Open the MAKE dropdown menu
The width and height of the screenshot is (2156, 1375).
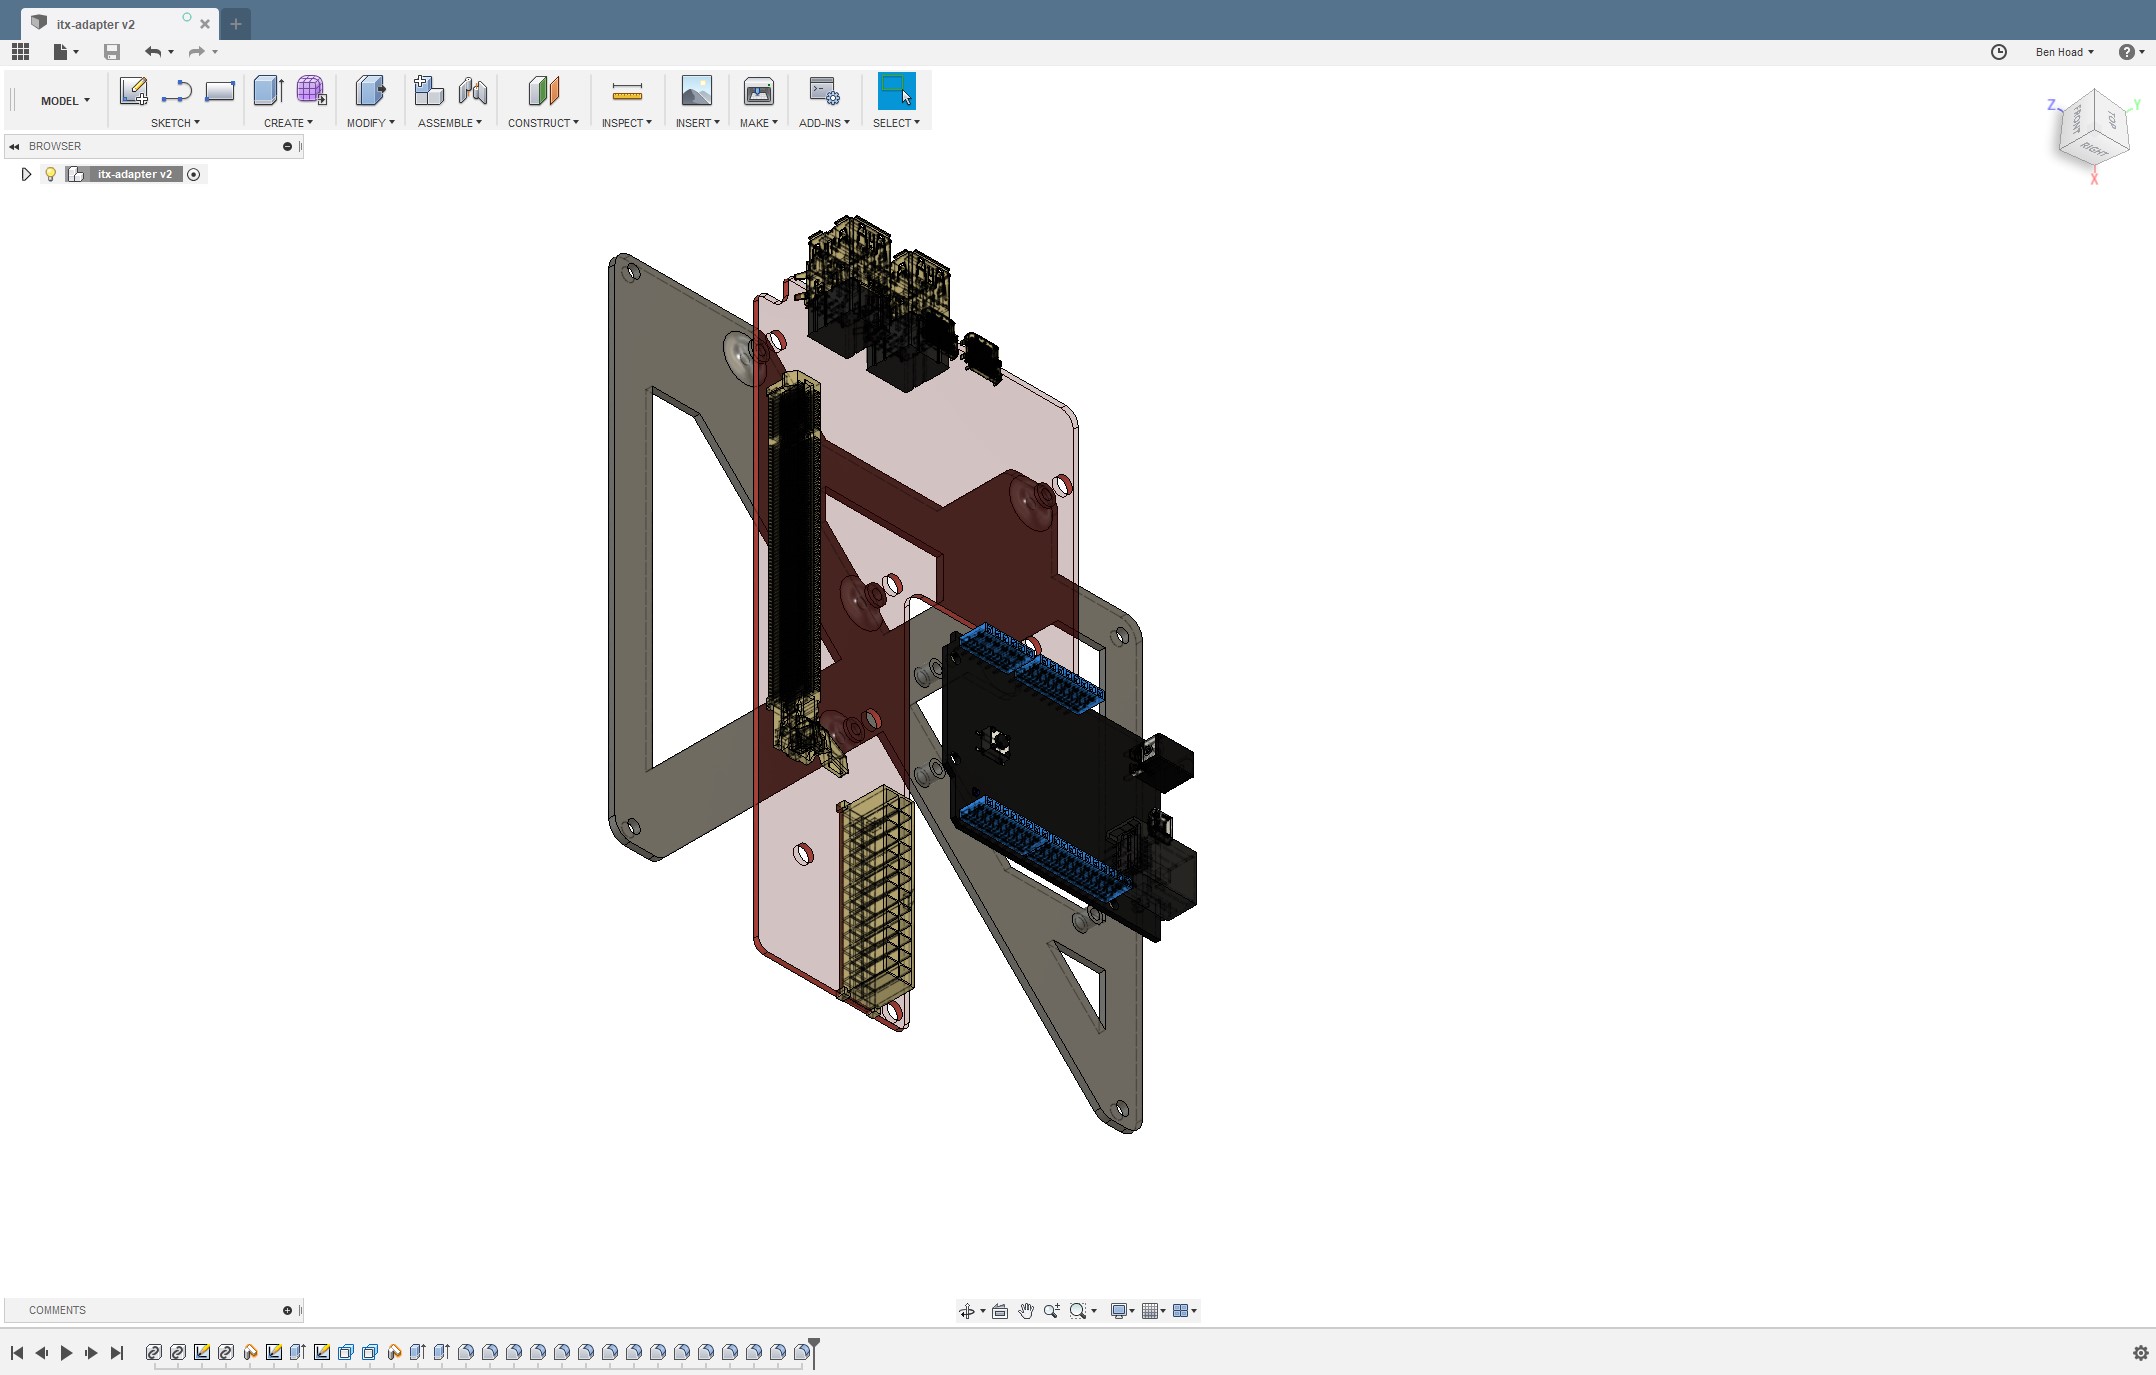click(758, 123)
